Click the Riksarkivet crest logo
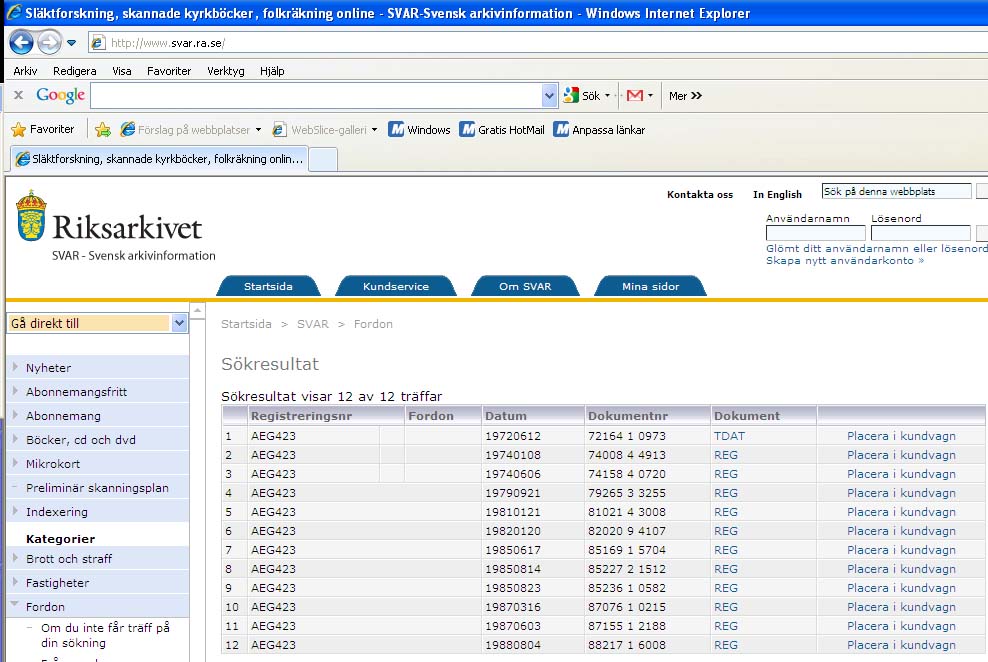 click(31, 216)
